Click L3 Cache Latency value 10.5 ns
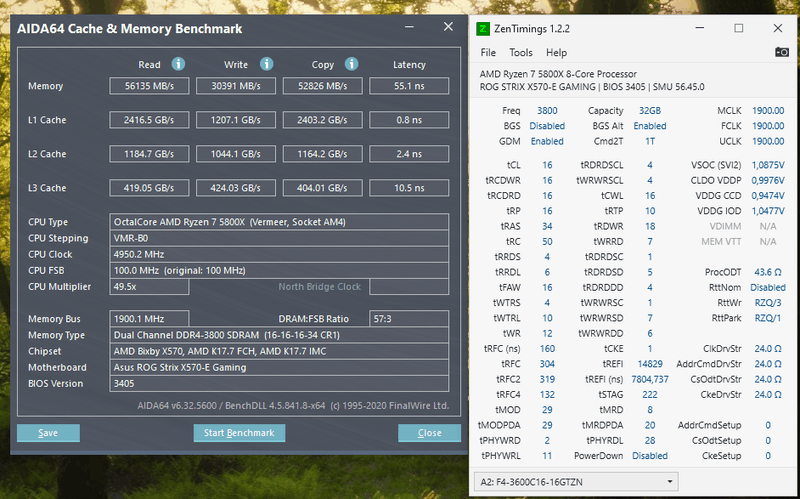 point(409,188)
